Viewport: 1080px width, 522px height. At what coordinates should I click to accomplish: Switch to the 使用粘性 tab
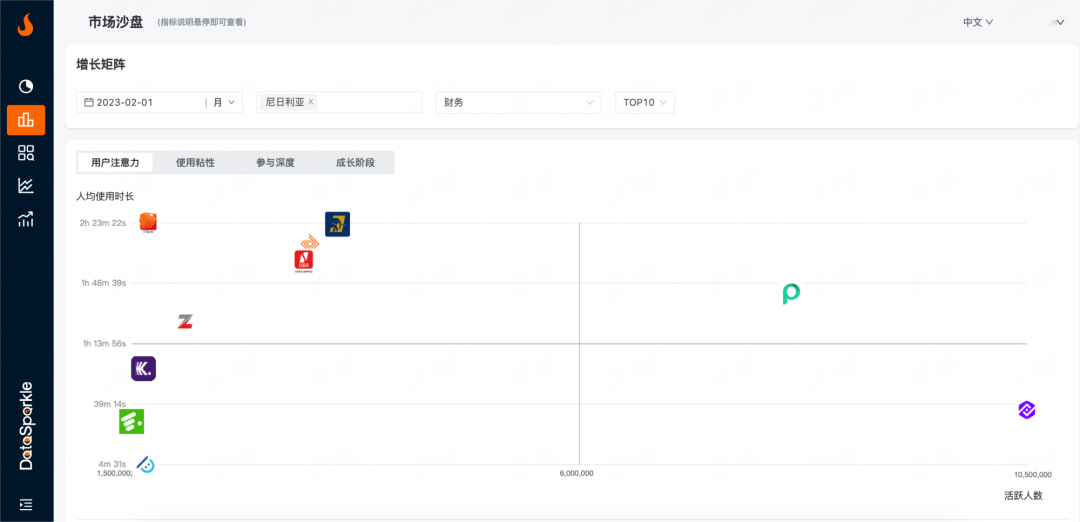coord(195,162)
